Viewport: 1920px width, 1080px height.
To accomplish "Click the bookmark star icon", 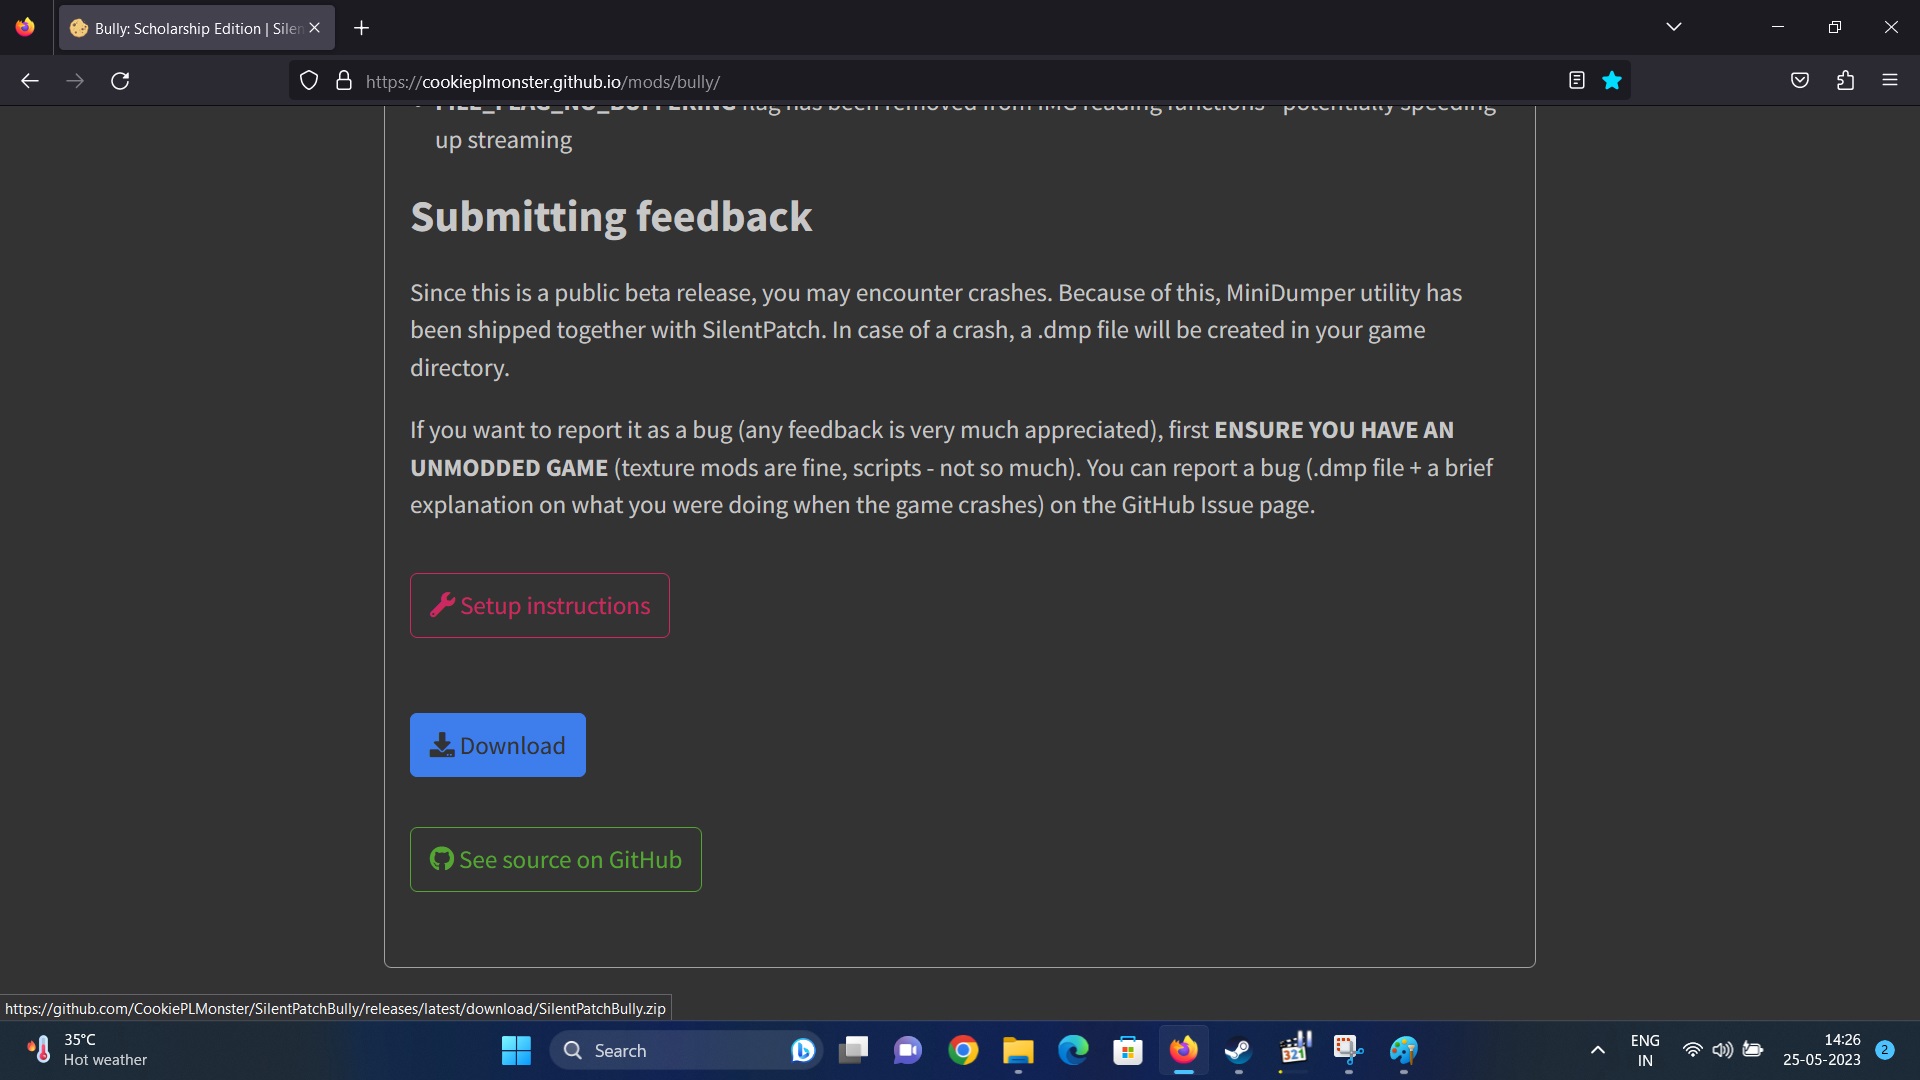I will (x=1611, y=81).
